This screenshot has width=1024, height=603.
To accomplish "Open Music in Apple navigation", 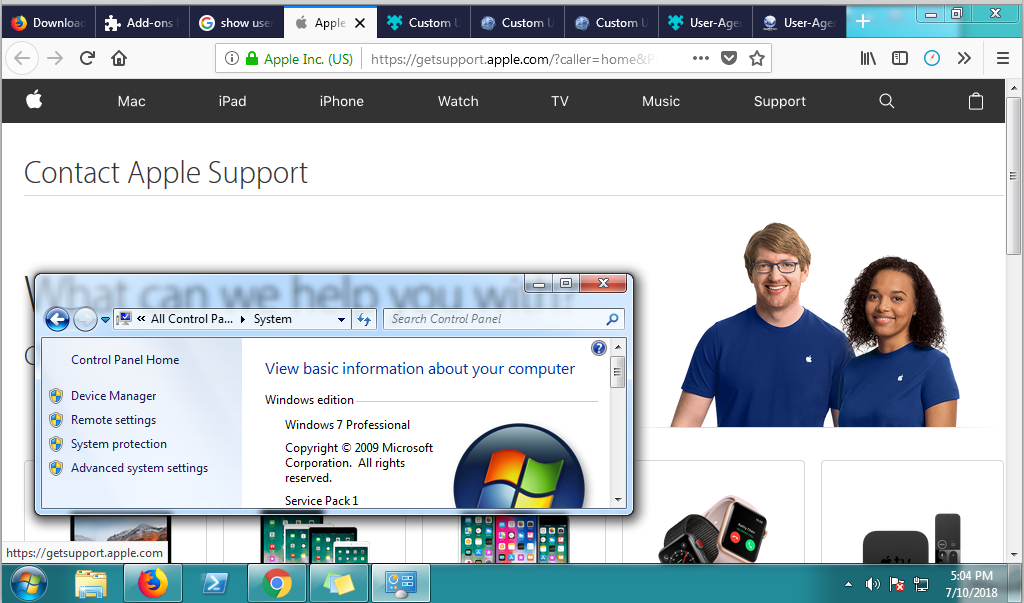I will tap(661, 101).
